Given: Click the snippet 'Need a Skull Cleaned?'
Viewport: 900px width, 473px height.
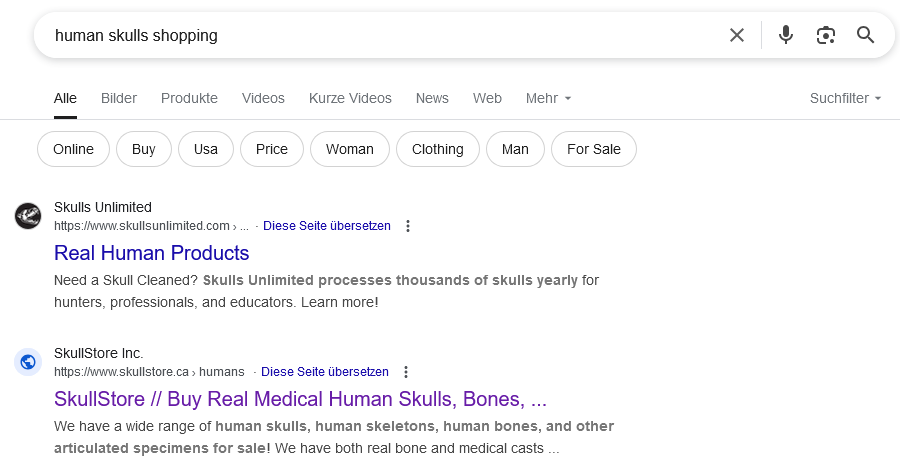Looking at the screenshot, I should (x=126, y=280).
